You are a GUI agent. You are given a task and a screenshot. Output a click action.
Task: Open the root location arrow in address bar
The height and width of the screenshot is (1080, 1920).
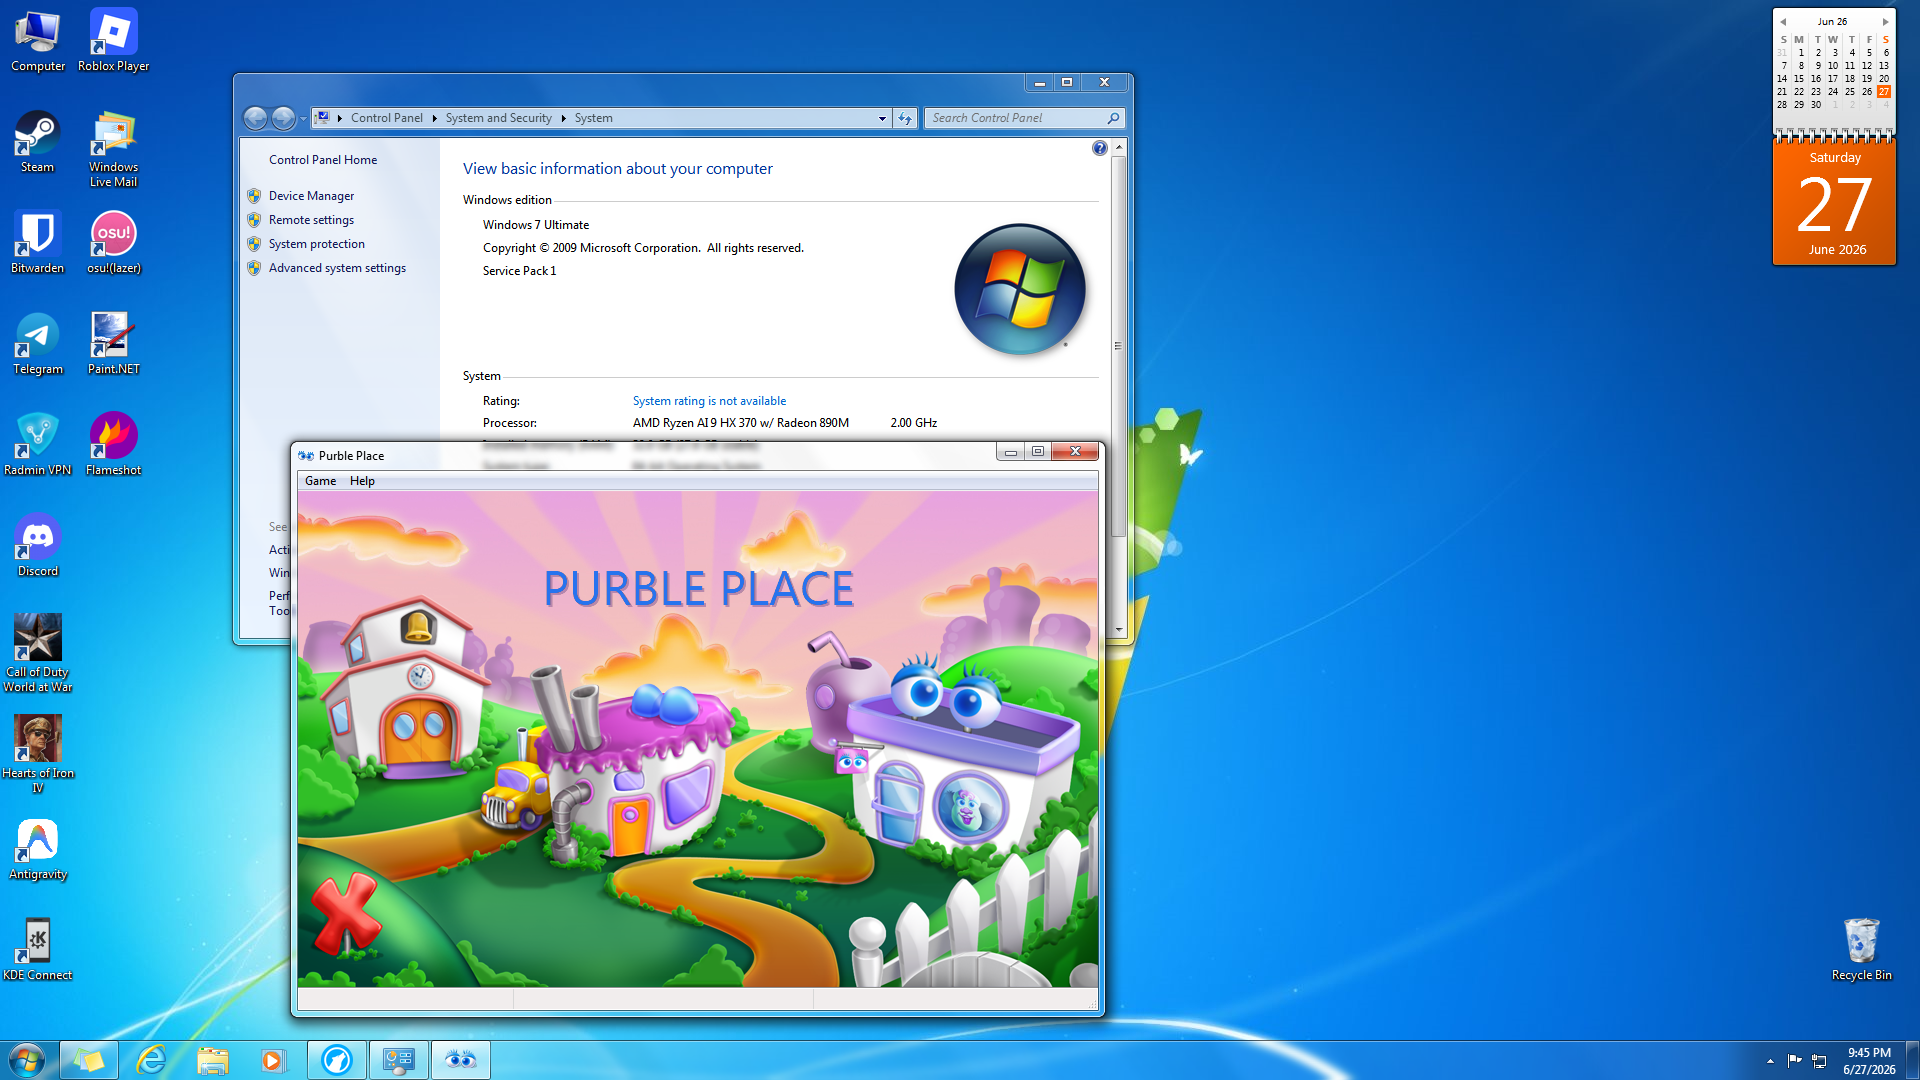[340, 118]
